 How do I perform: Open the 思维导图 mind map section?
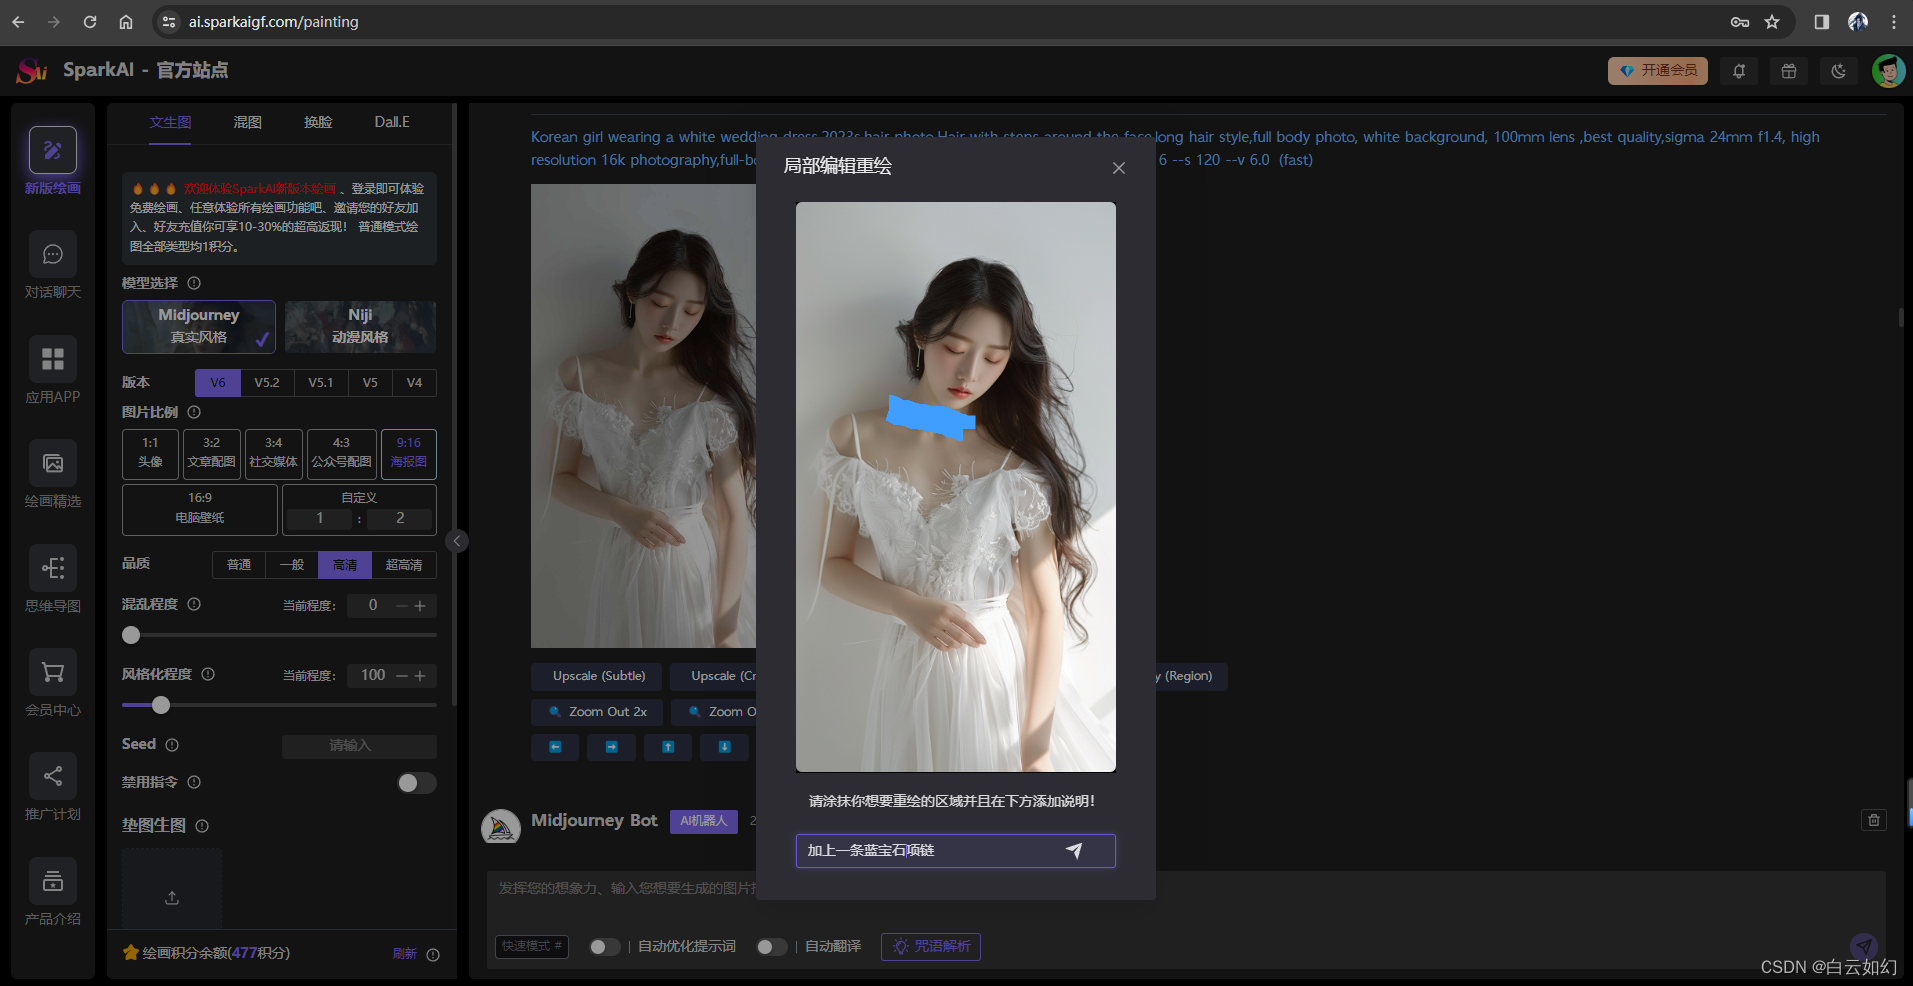[x=53, y=578]
